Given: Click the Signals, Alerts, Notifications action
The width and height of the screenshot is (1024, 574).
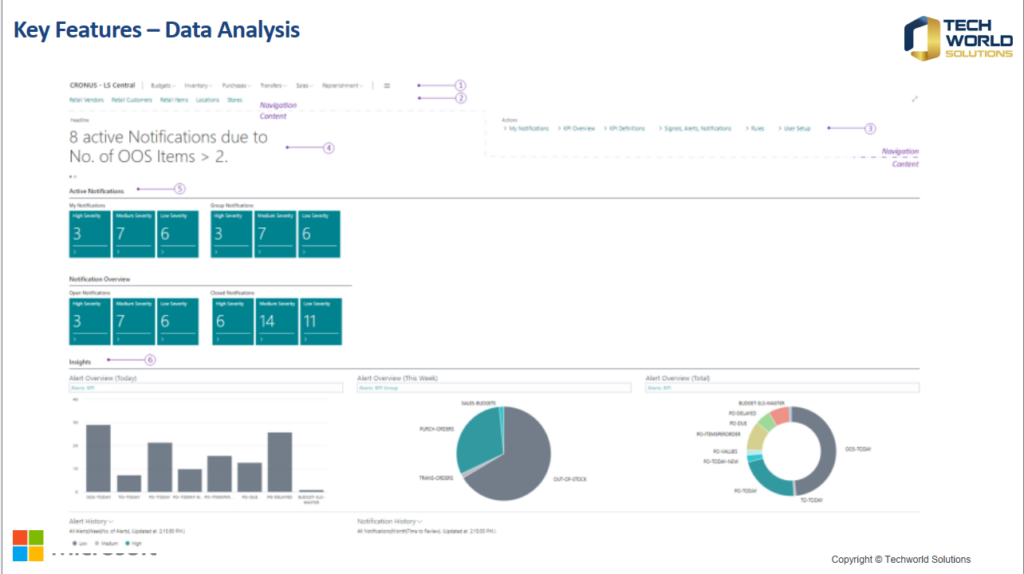Looking at the screenshot, I should tap(697, 129).
